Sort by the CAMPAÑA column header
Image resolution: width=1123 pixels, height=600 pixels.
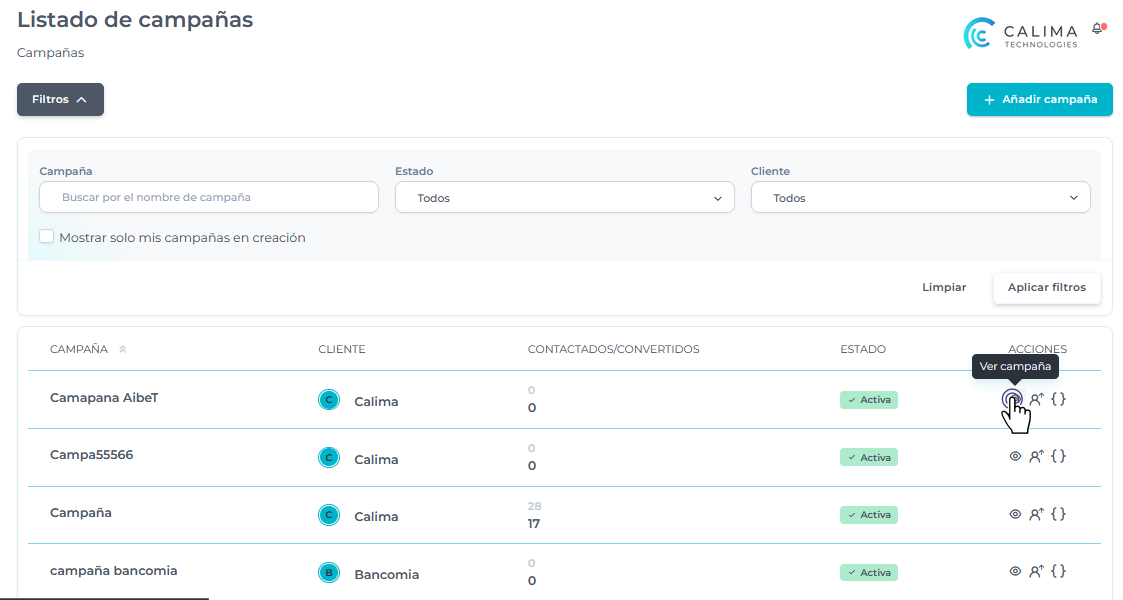click(x=80, y=349)
